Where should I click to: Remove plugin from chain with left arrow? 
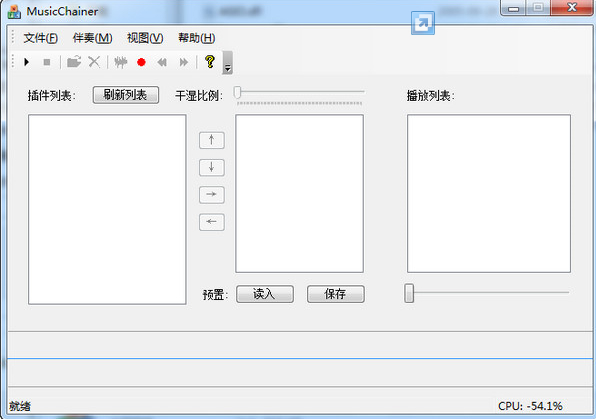(212, 222)
